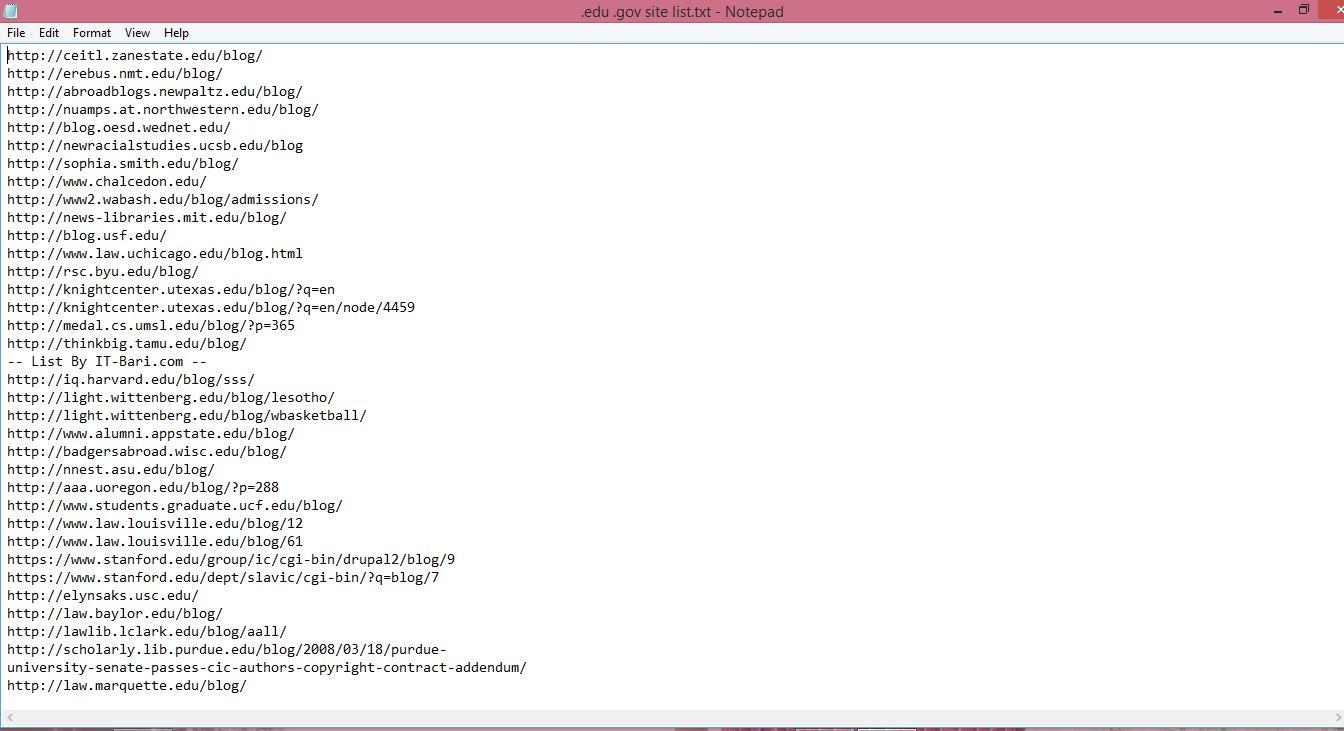Place cursor on the ceitl.zanestate.edu line
The height and width of the screenshot is (731, 1344).
pyautogui.click(x=135, y=56)
